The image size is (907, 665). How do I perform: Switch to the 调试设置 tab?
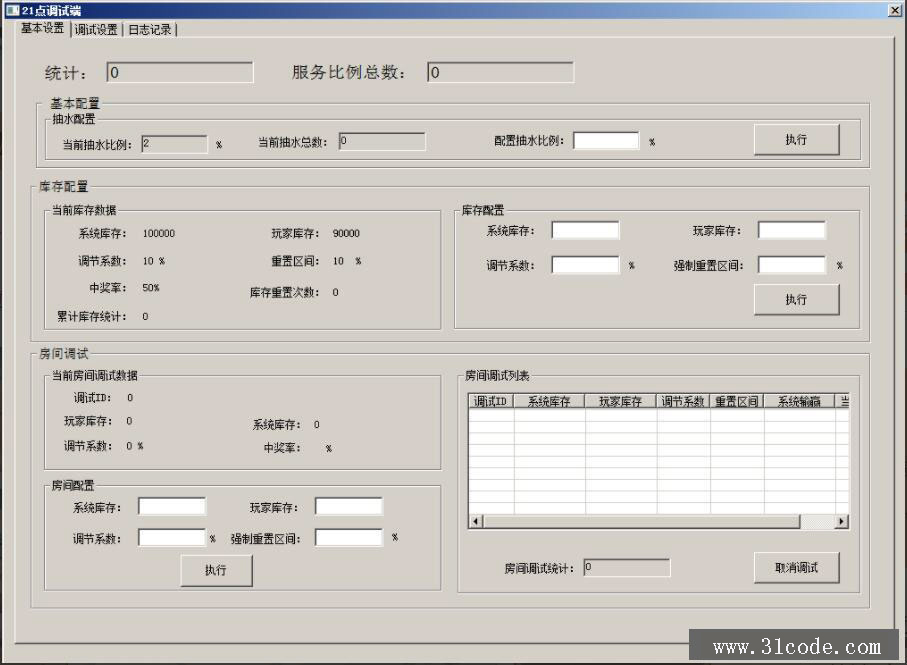[96, 29]
